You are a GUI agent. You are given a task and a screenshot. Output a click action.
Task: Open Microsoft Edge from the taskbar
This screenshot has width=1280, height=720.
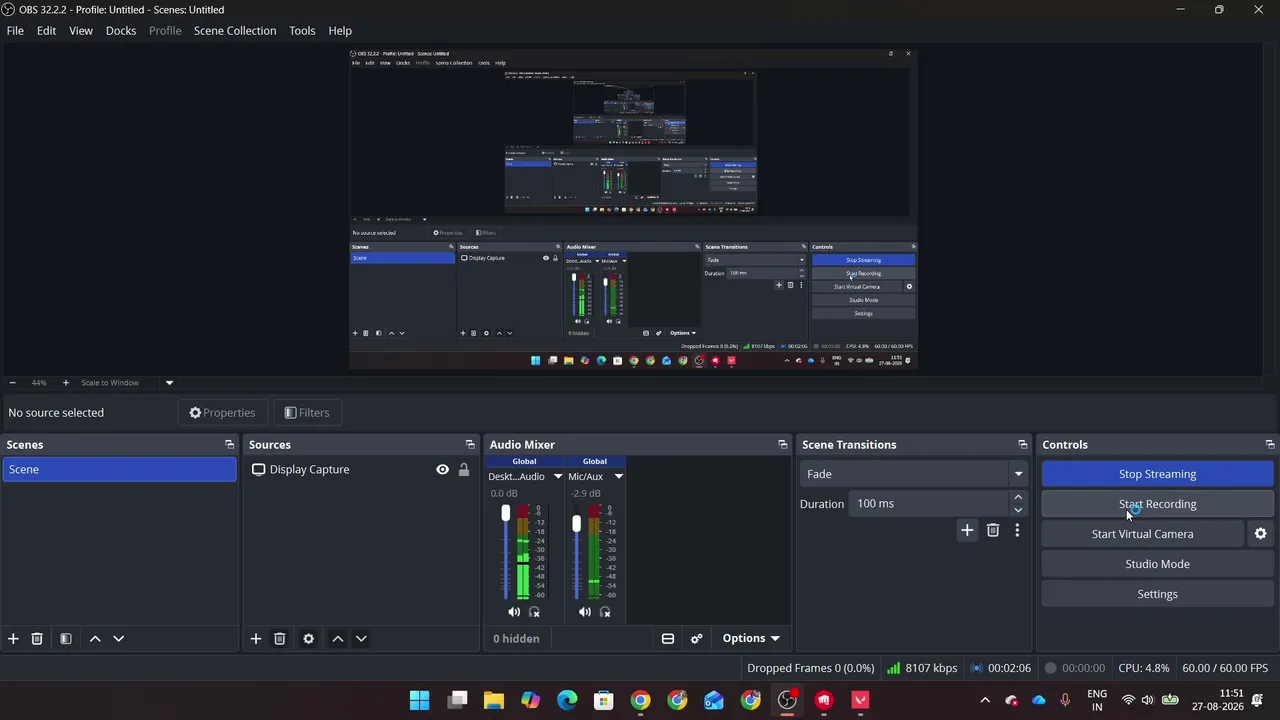click(x=567, y=700)
